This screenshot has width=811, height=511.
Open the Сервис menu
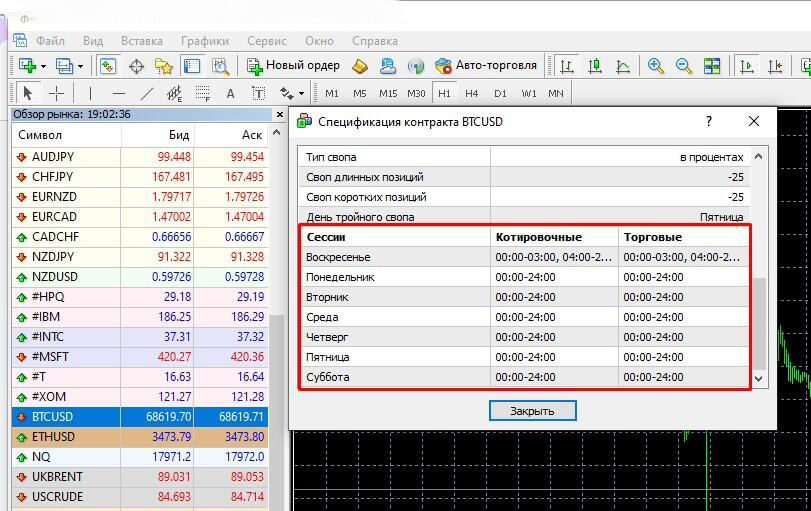267,41
